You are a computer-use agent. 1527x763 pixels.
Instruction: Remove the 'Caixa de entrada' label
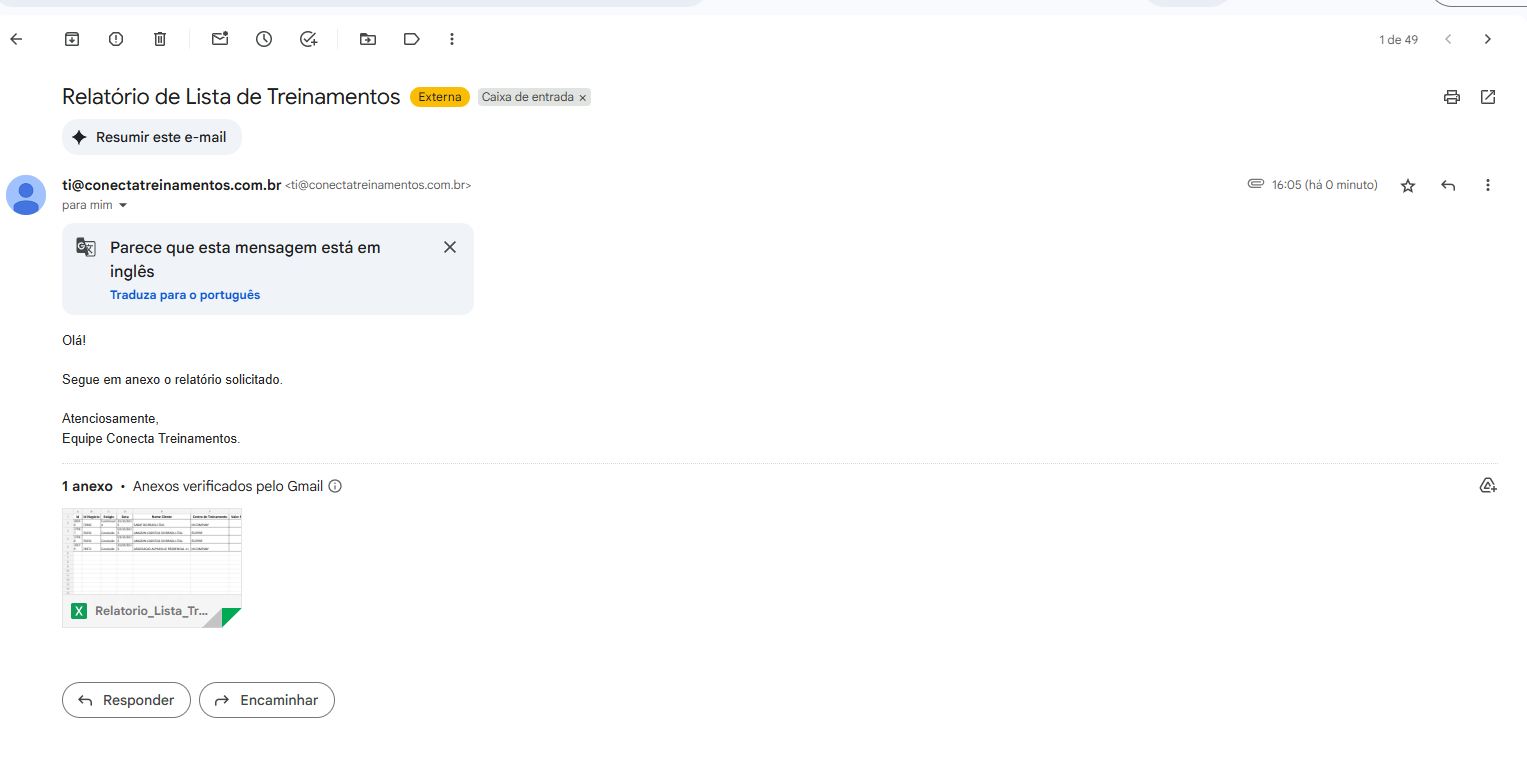coord(583,98)
